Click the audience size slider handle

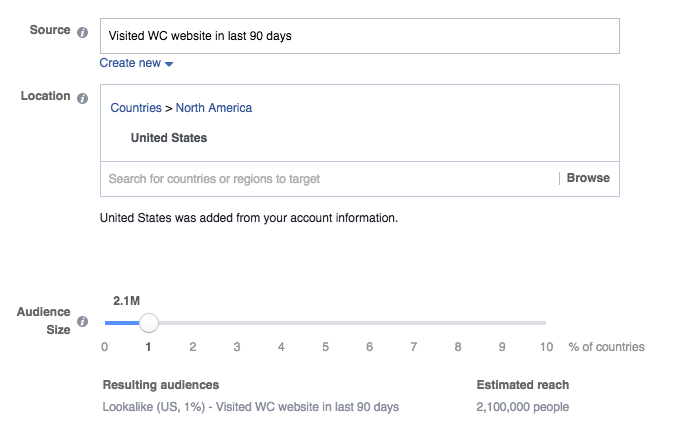click(148, 323)
